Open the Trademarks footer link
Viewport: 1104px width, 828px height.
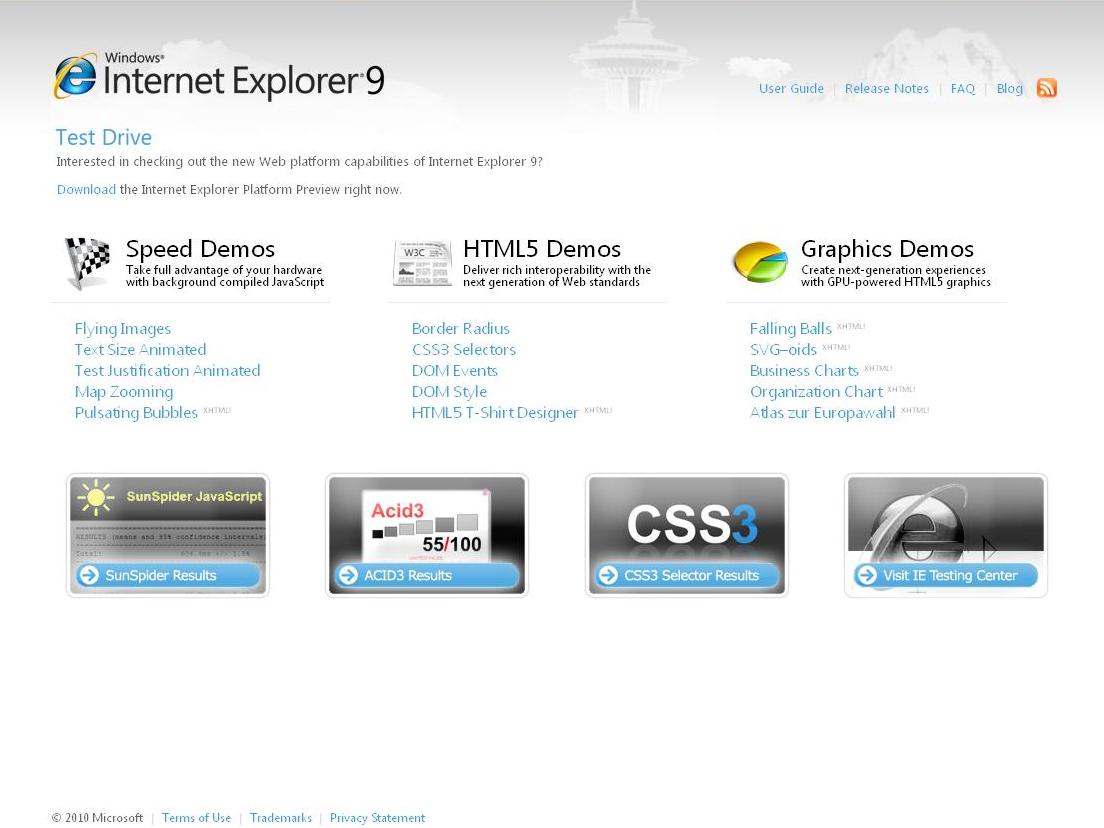click(x=280, y=818)
